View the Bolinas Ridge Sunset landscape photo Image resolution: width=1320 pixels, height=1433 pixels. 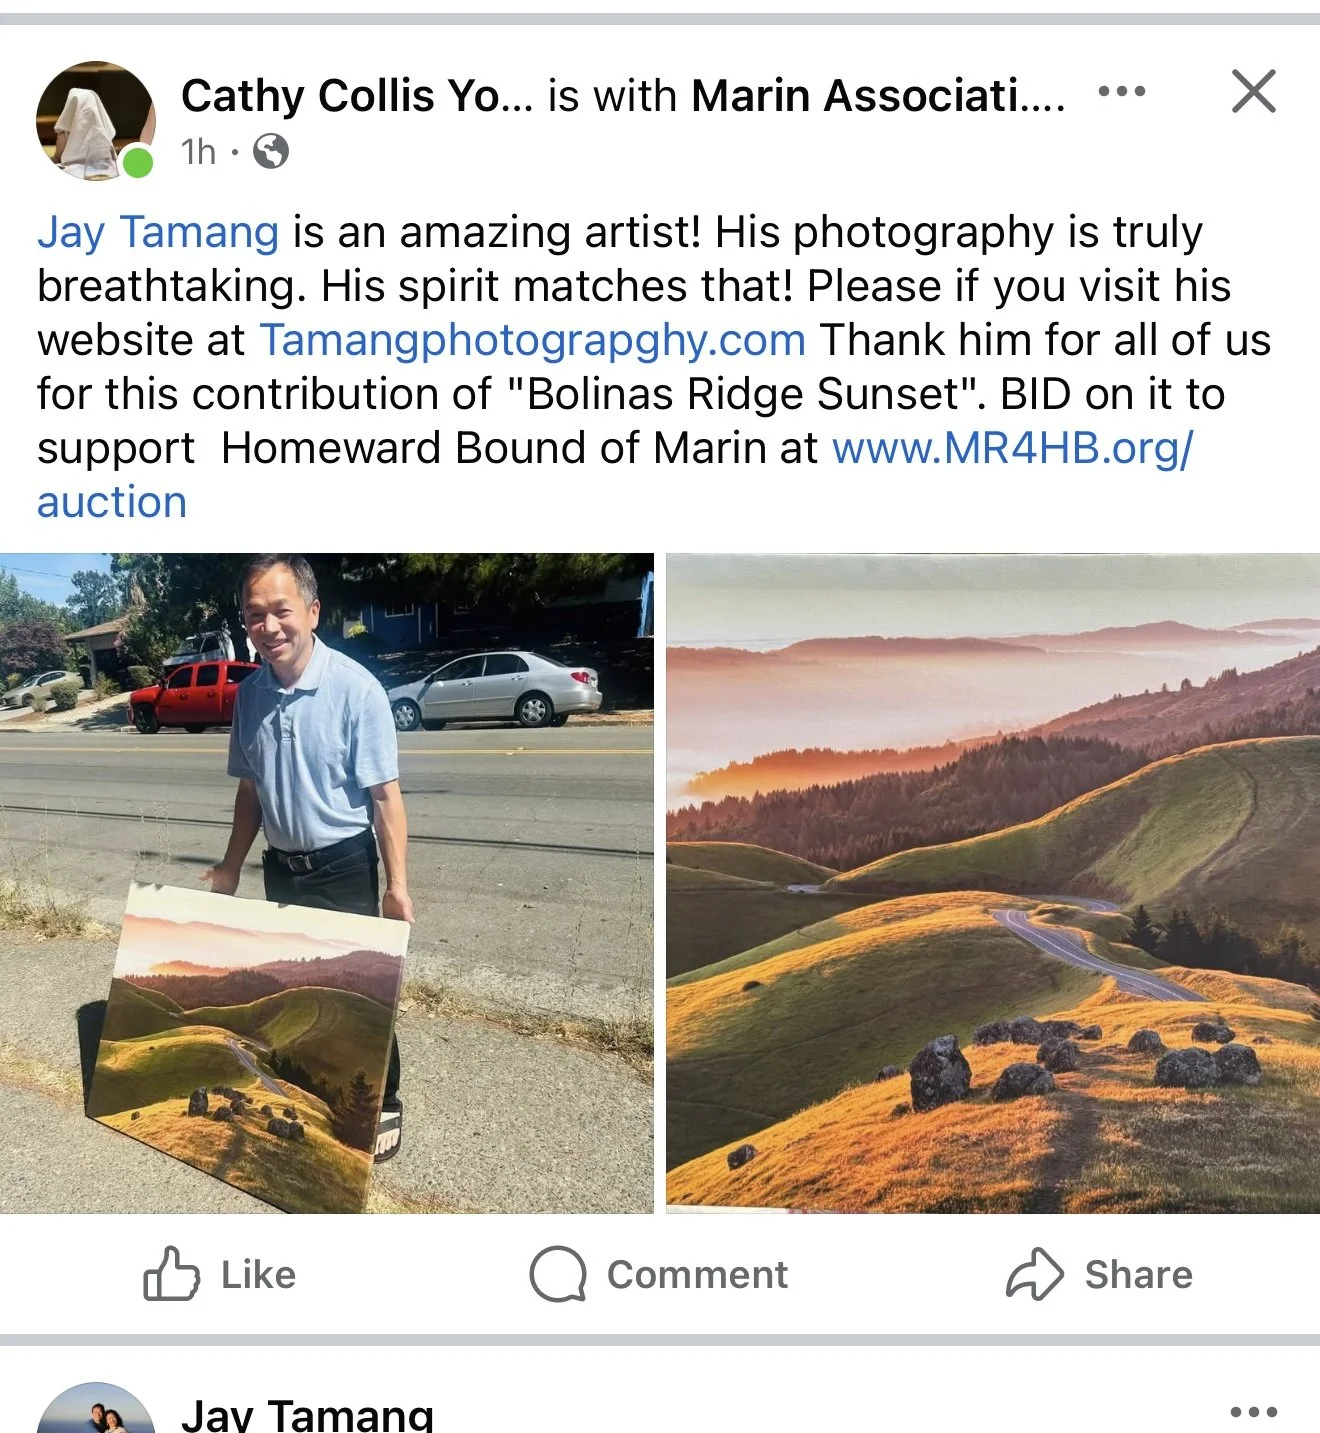(x=993, y=883)
